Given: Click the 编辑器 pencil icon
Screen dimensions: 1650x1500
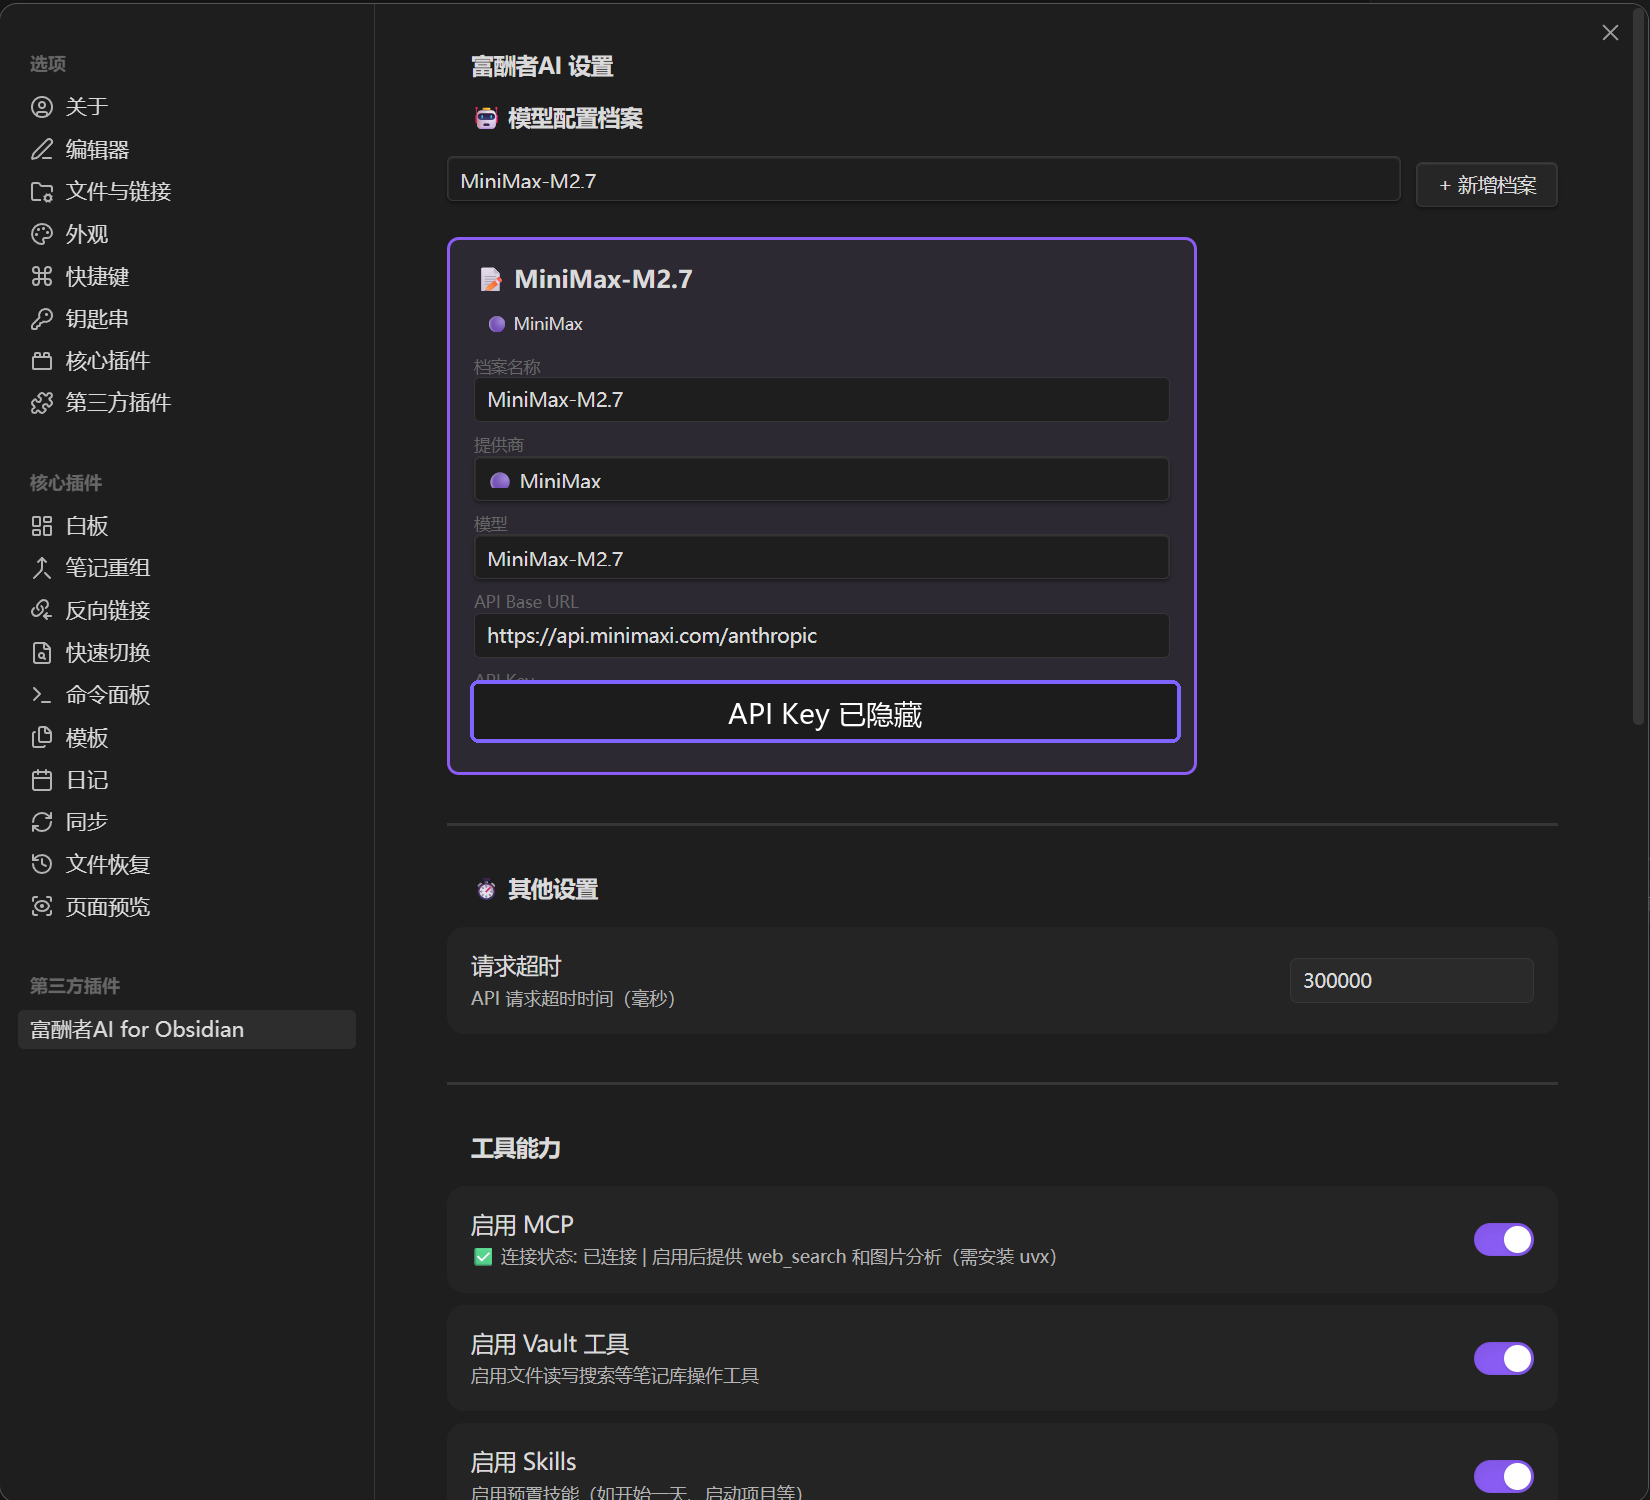Looking at the screenshot, I should click(42, 149).
